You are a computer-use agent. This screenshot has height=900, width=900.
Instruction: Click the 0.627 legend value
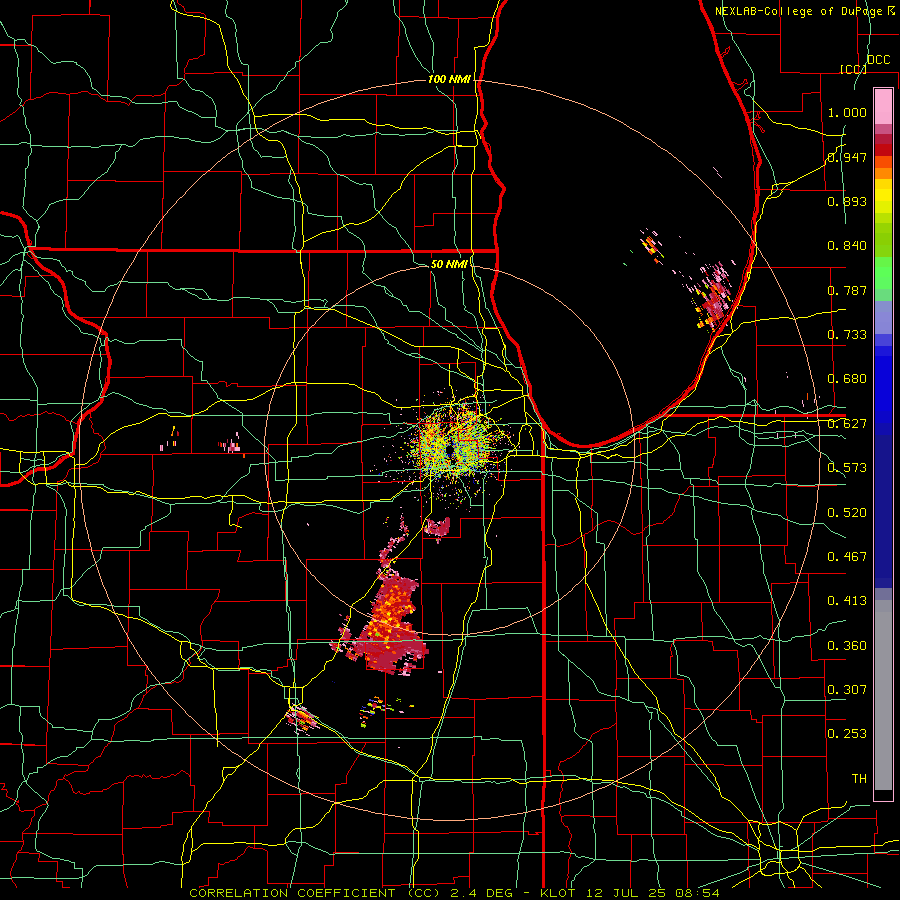(847, 424)
